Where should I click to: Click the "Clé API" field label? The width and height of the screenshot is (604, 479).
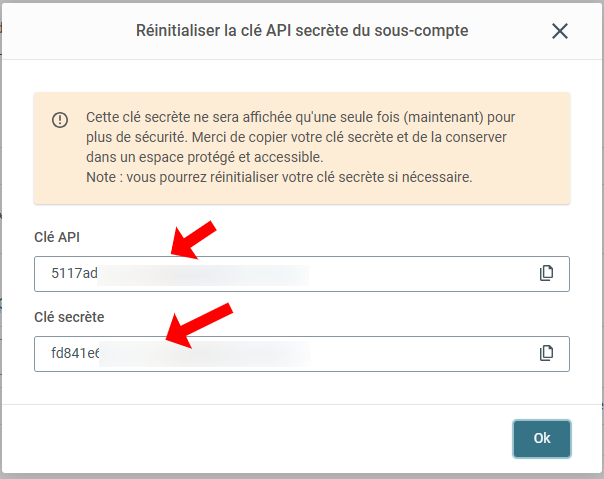[58, 236]
